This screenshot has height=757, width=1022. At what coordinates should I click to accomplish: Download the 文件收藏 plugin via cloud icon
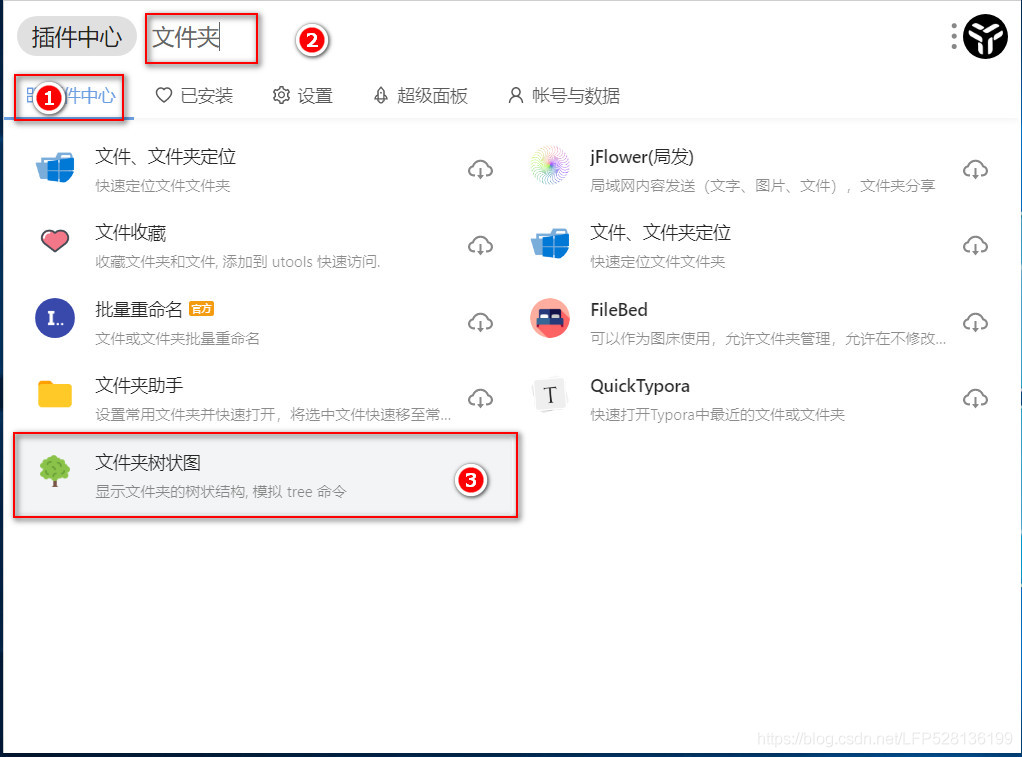tap(480, 246)
